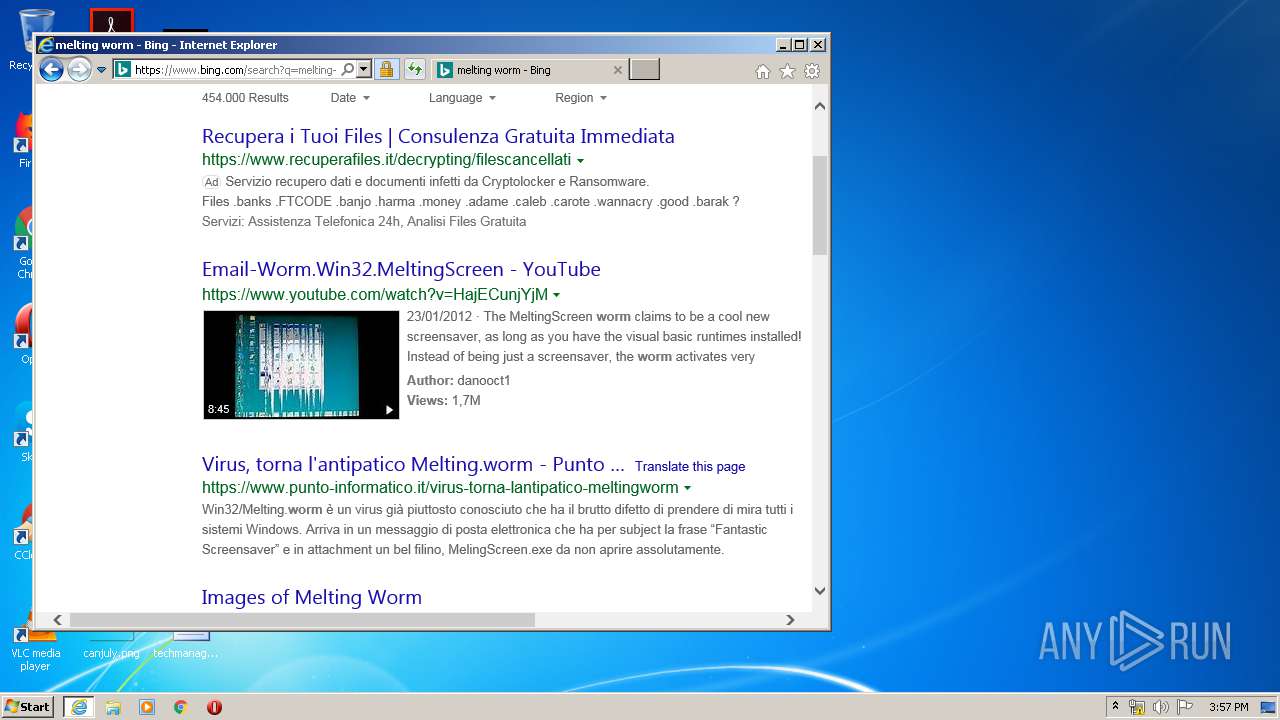The width and height of the screenshot is (1280, 720).
Task: Click 'Translate this page' link
Action: point(690,467)
